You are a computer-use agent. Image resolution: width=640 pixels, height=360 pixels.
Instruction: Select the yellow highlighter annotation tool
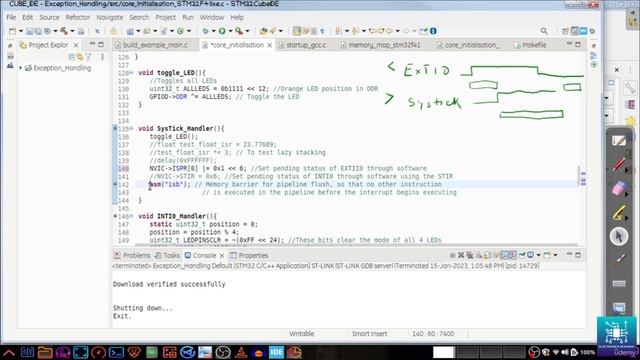coord(619,212)
